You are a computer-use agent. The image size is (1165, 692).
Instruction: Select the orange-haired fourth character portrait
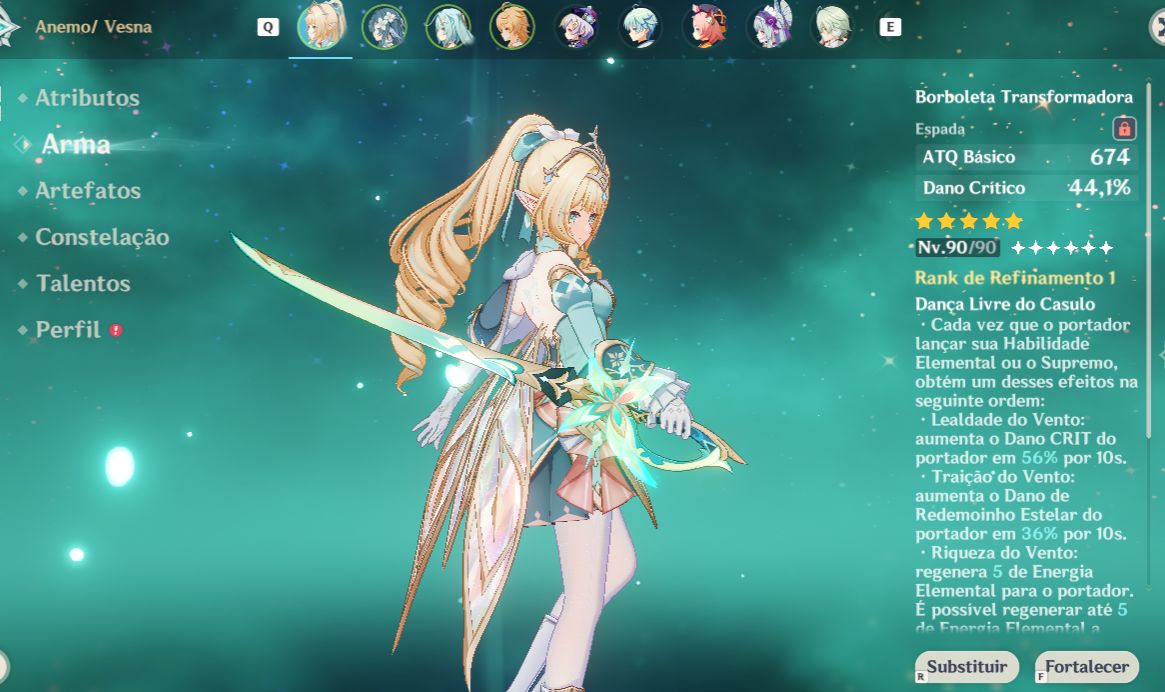click(512, 27)
